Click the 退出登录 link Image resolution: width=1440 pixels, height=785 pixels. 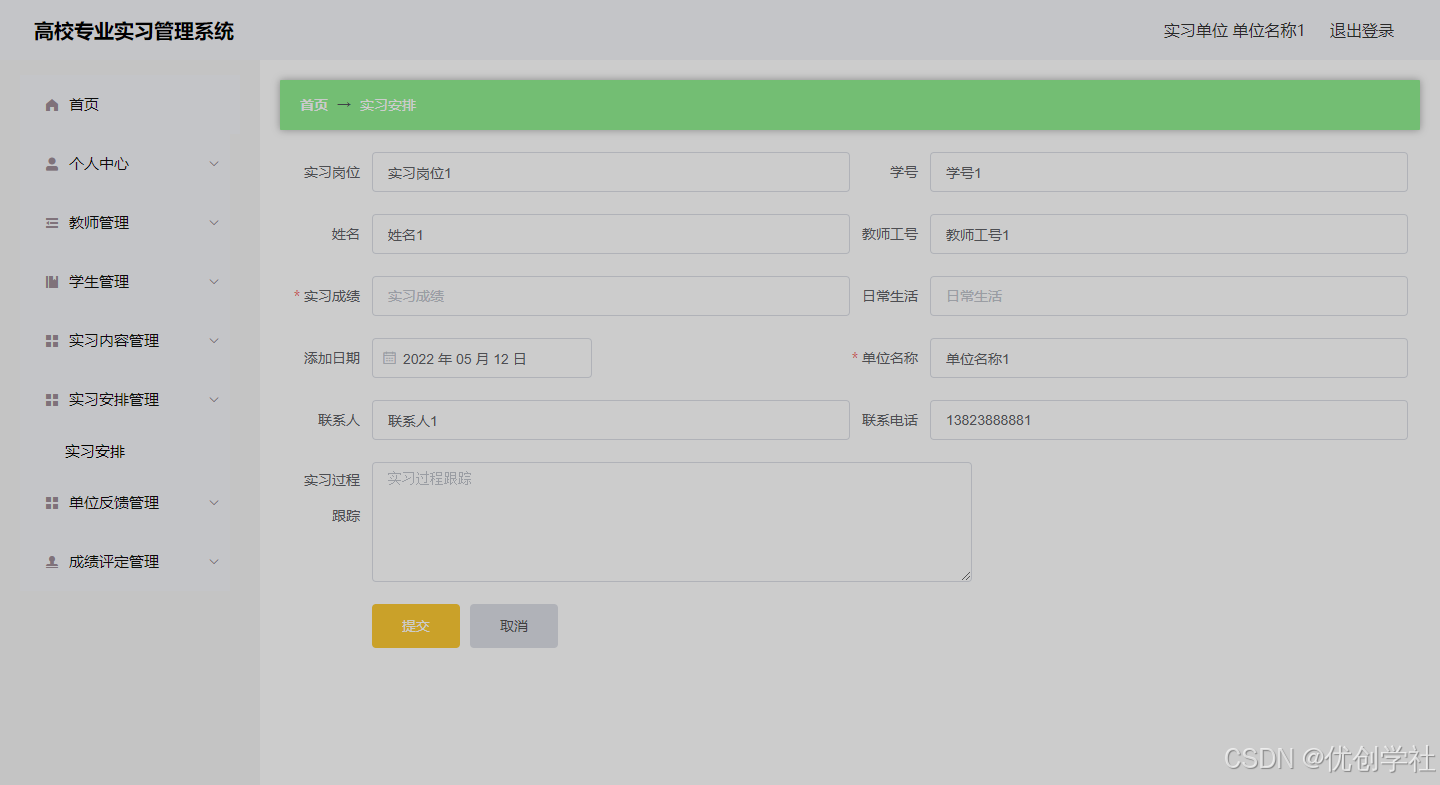(1362, 31)
